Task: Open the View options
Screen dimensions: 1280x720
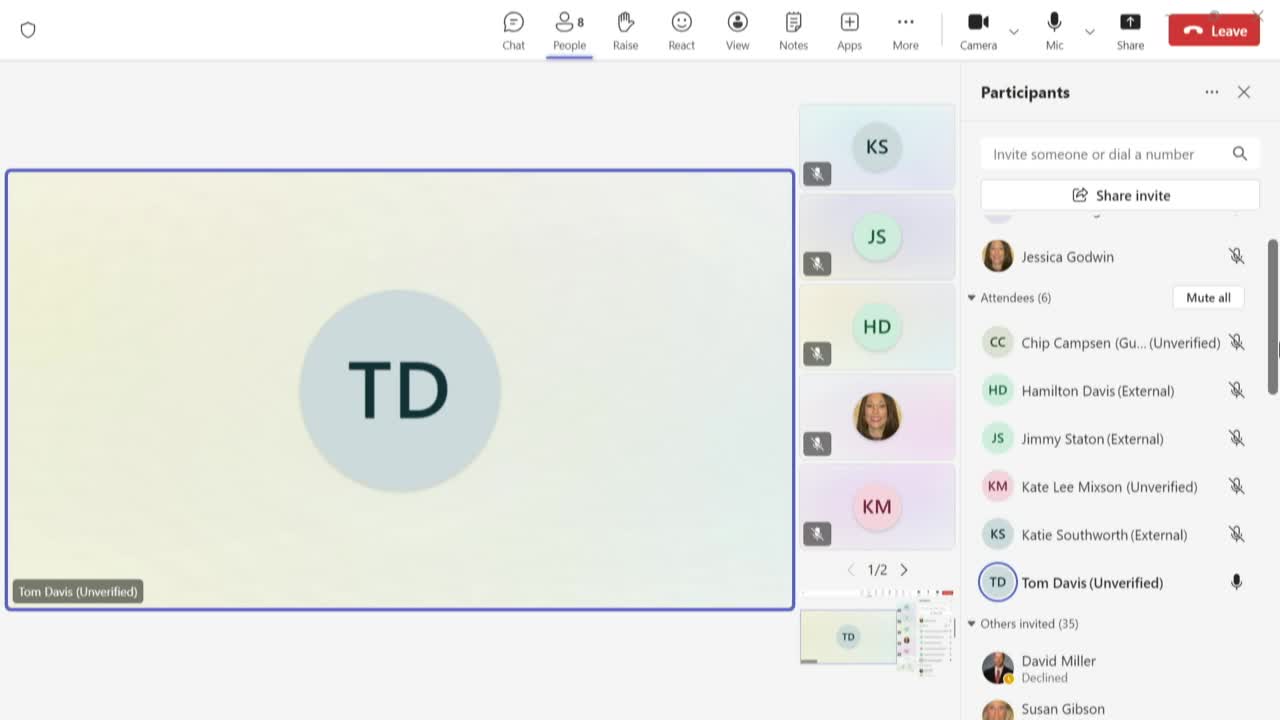Action: pyautogui.click(x=737, y=31)
